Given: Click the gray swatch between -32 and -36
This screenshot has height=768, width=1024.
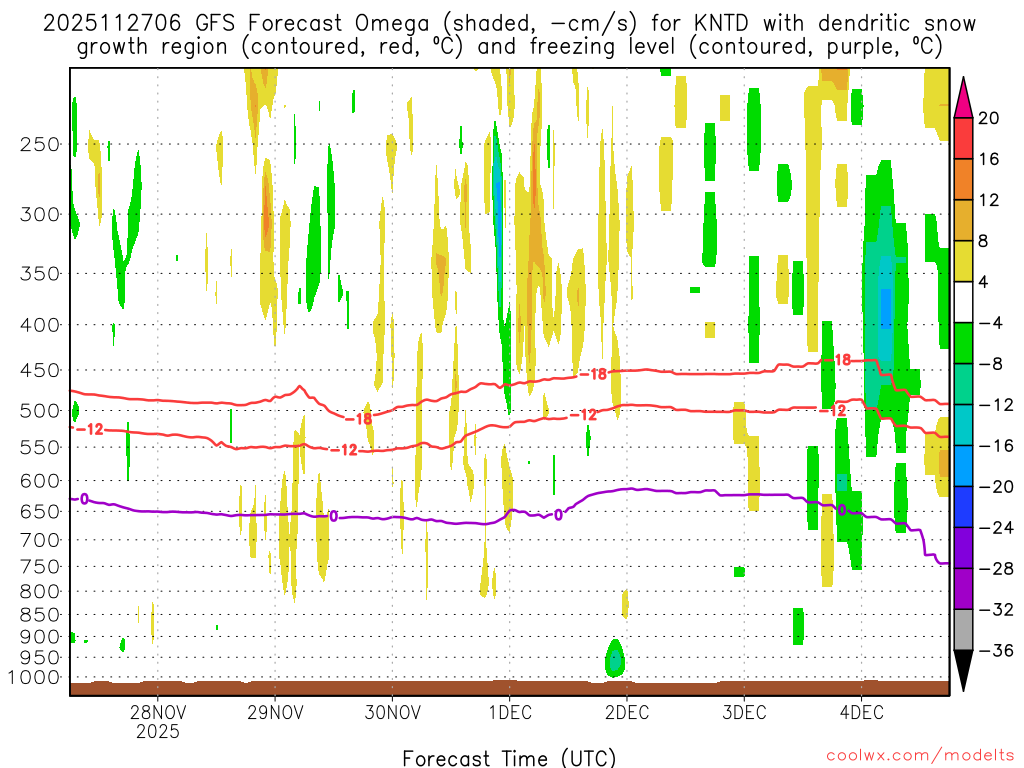Looking at the screenshot, I should [963, 630].
